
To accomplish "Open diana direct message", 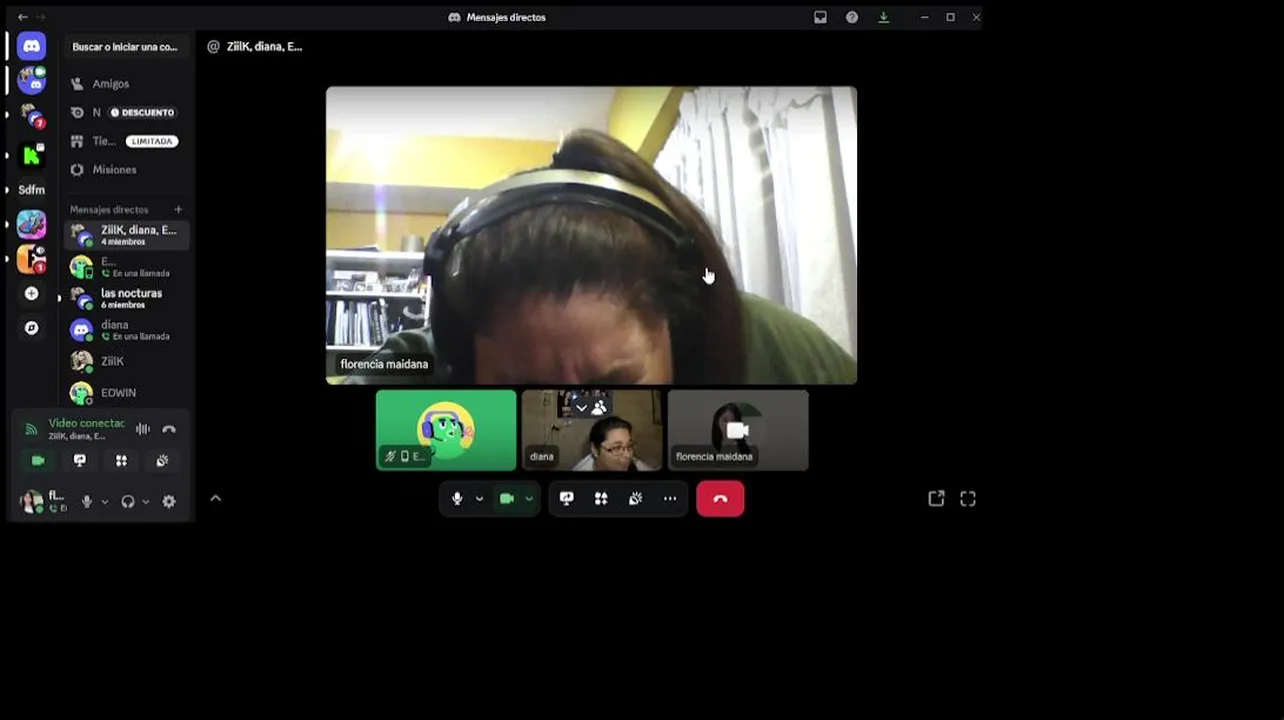I will click(x=126, y=330).
